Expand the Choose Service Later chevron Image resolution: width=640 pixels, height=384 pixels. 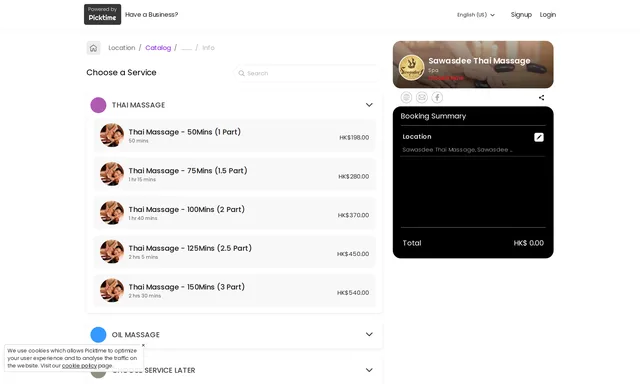point(369,370)
